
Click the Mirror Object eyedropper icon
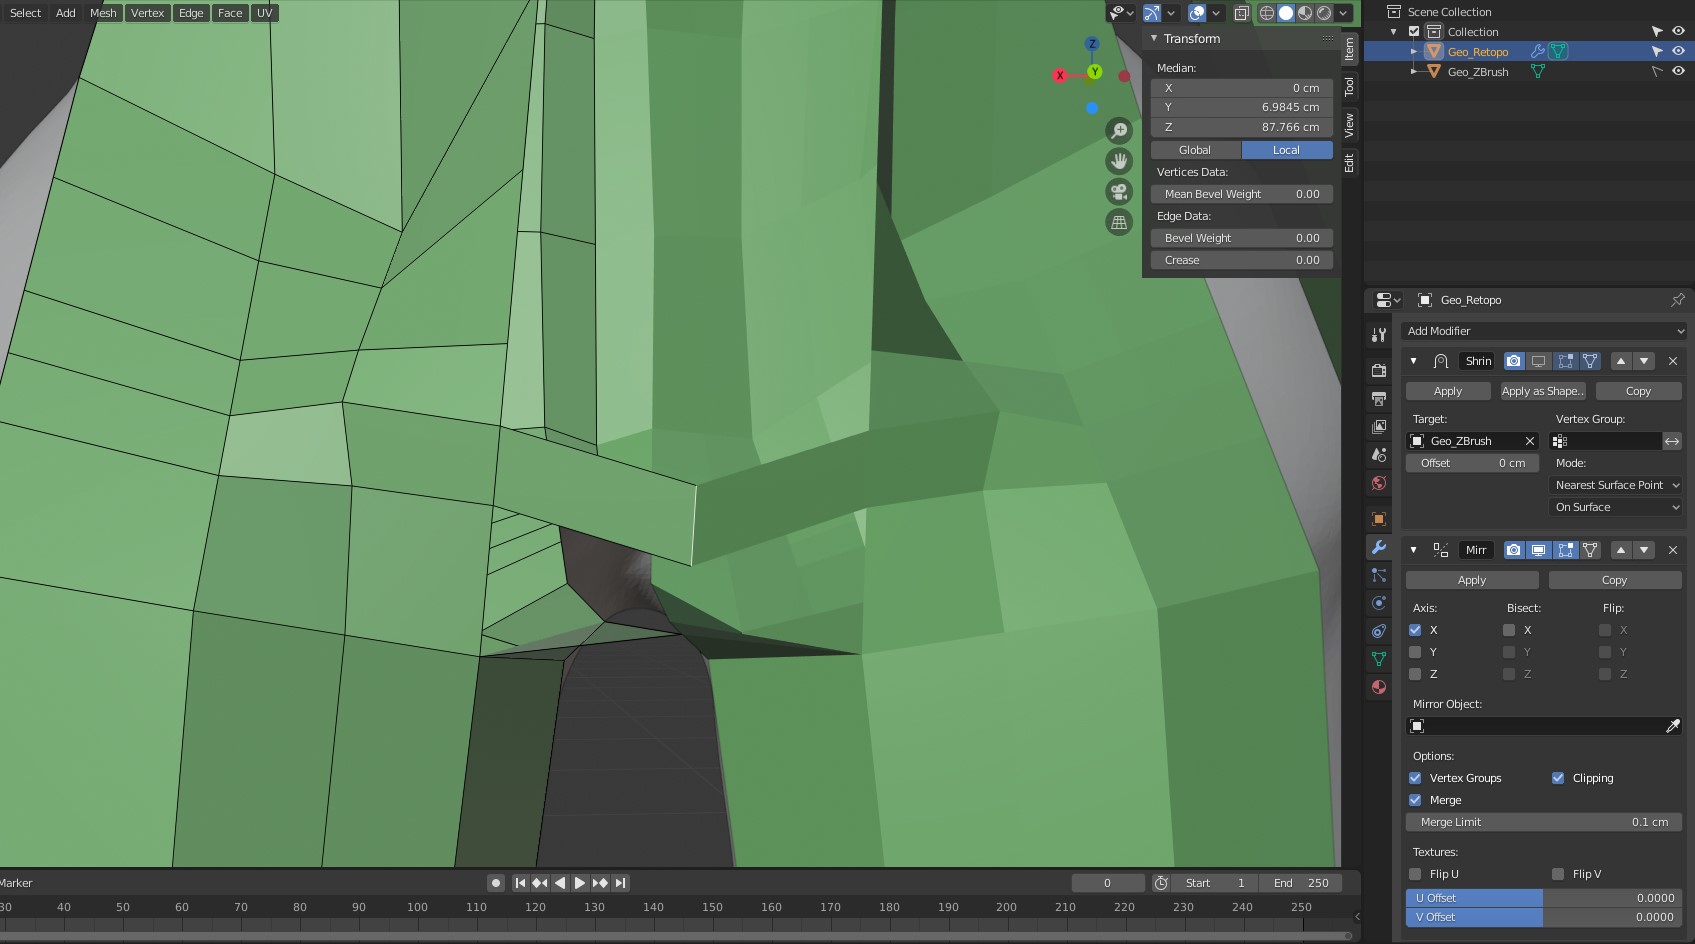1672,726
